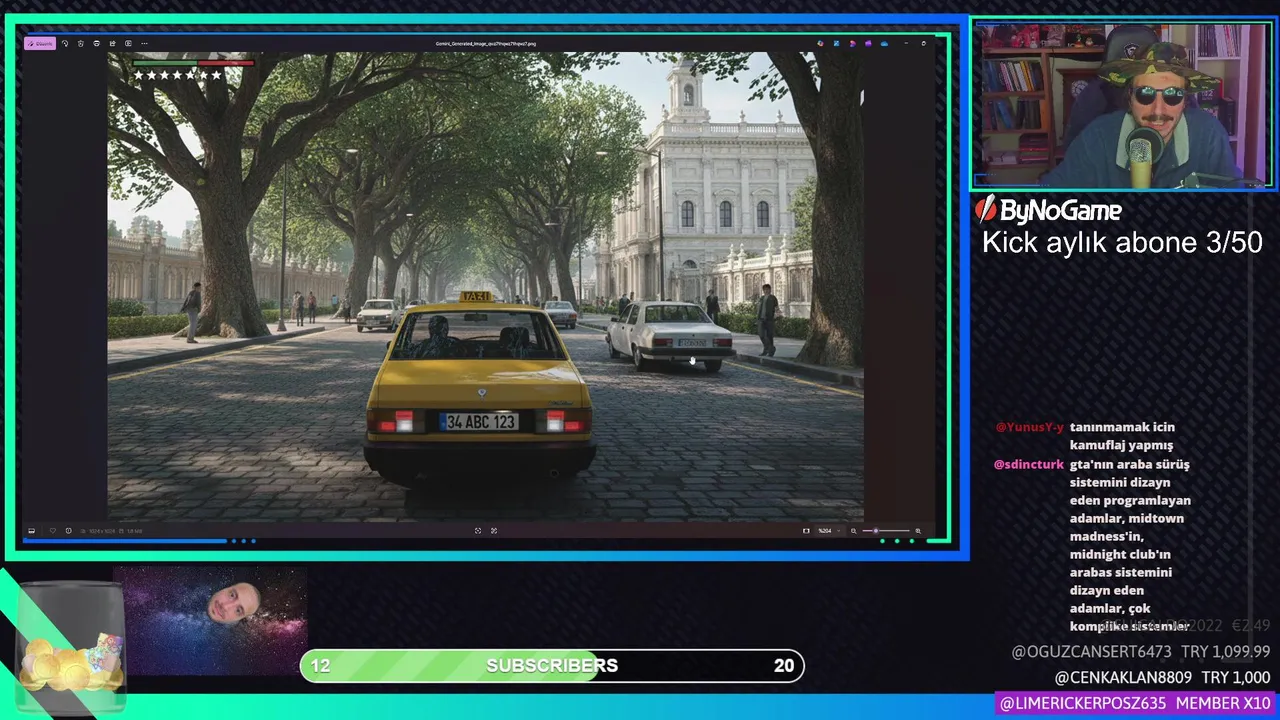The image size is (1280, 720).
Task: Adjust the zoom slider in bottom bar
Action: 886,531
